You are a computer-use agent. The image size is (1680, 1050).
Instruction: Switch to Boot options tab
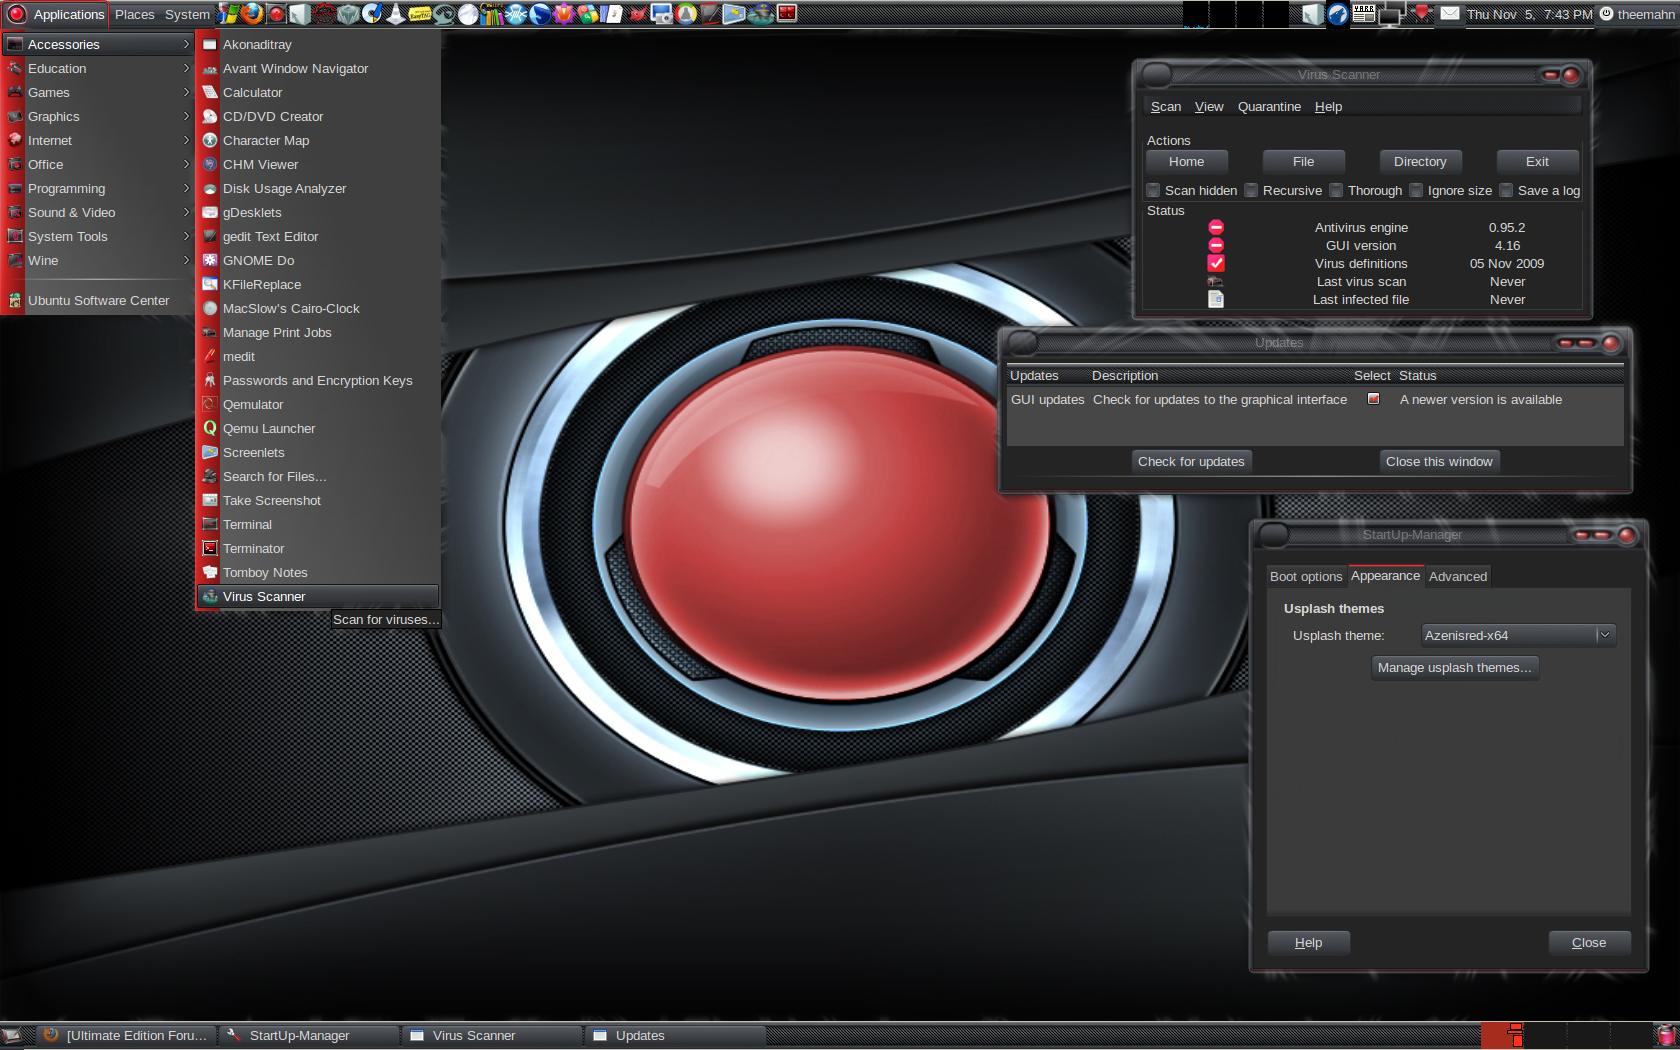(x=1306, y=576)
